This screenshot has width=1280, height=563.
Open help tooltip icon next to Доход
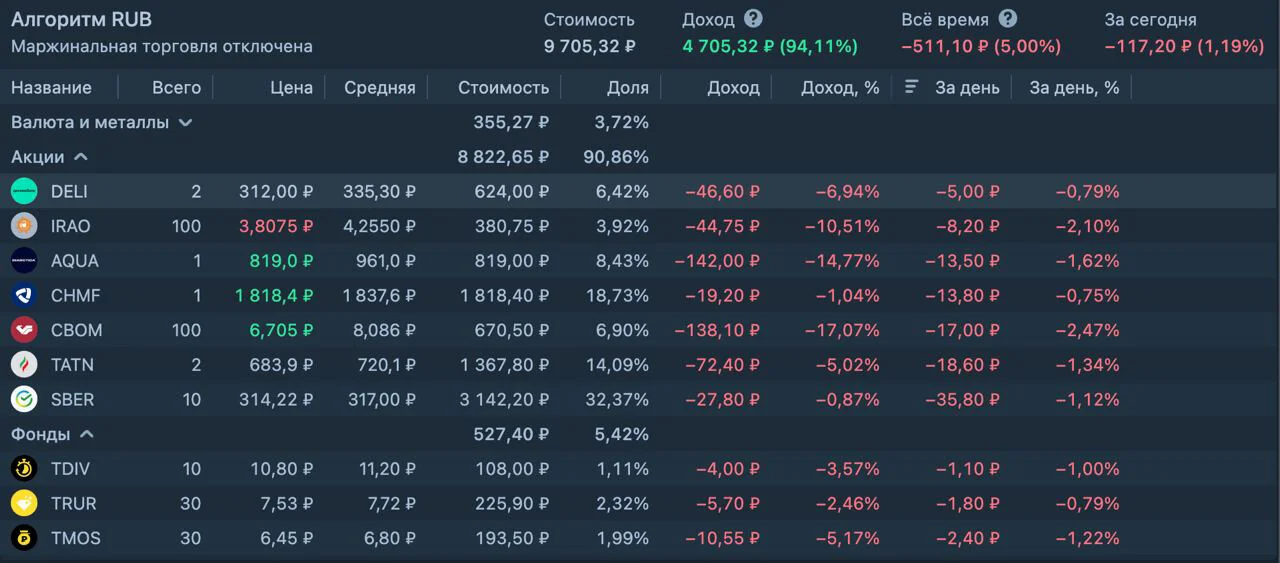[753, 19]
